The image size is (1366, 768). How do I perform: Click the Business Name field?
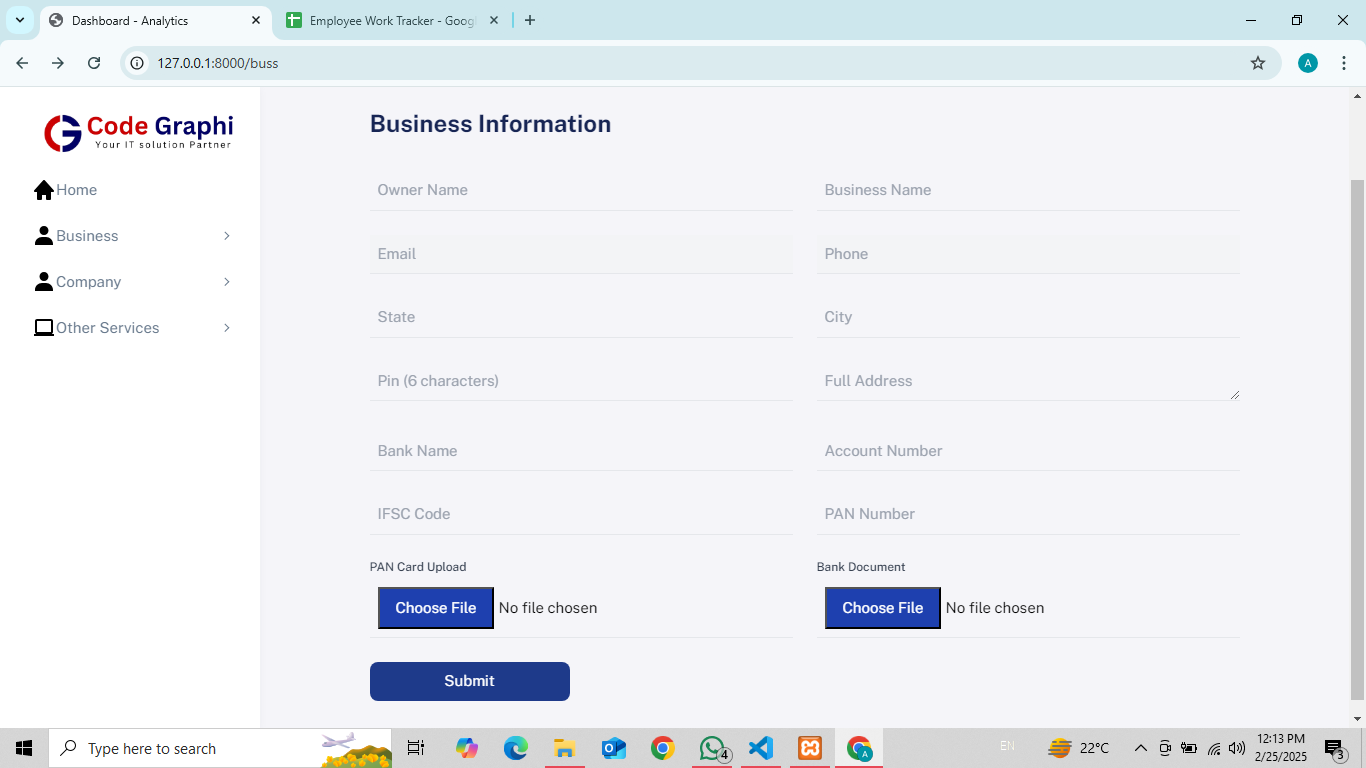point(1028,190)
